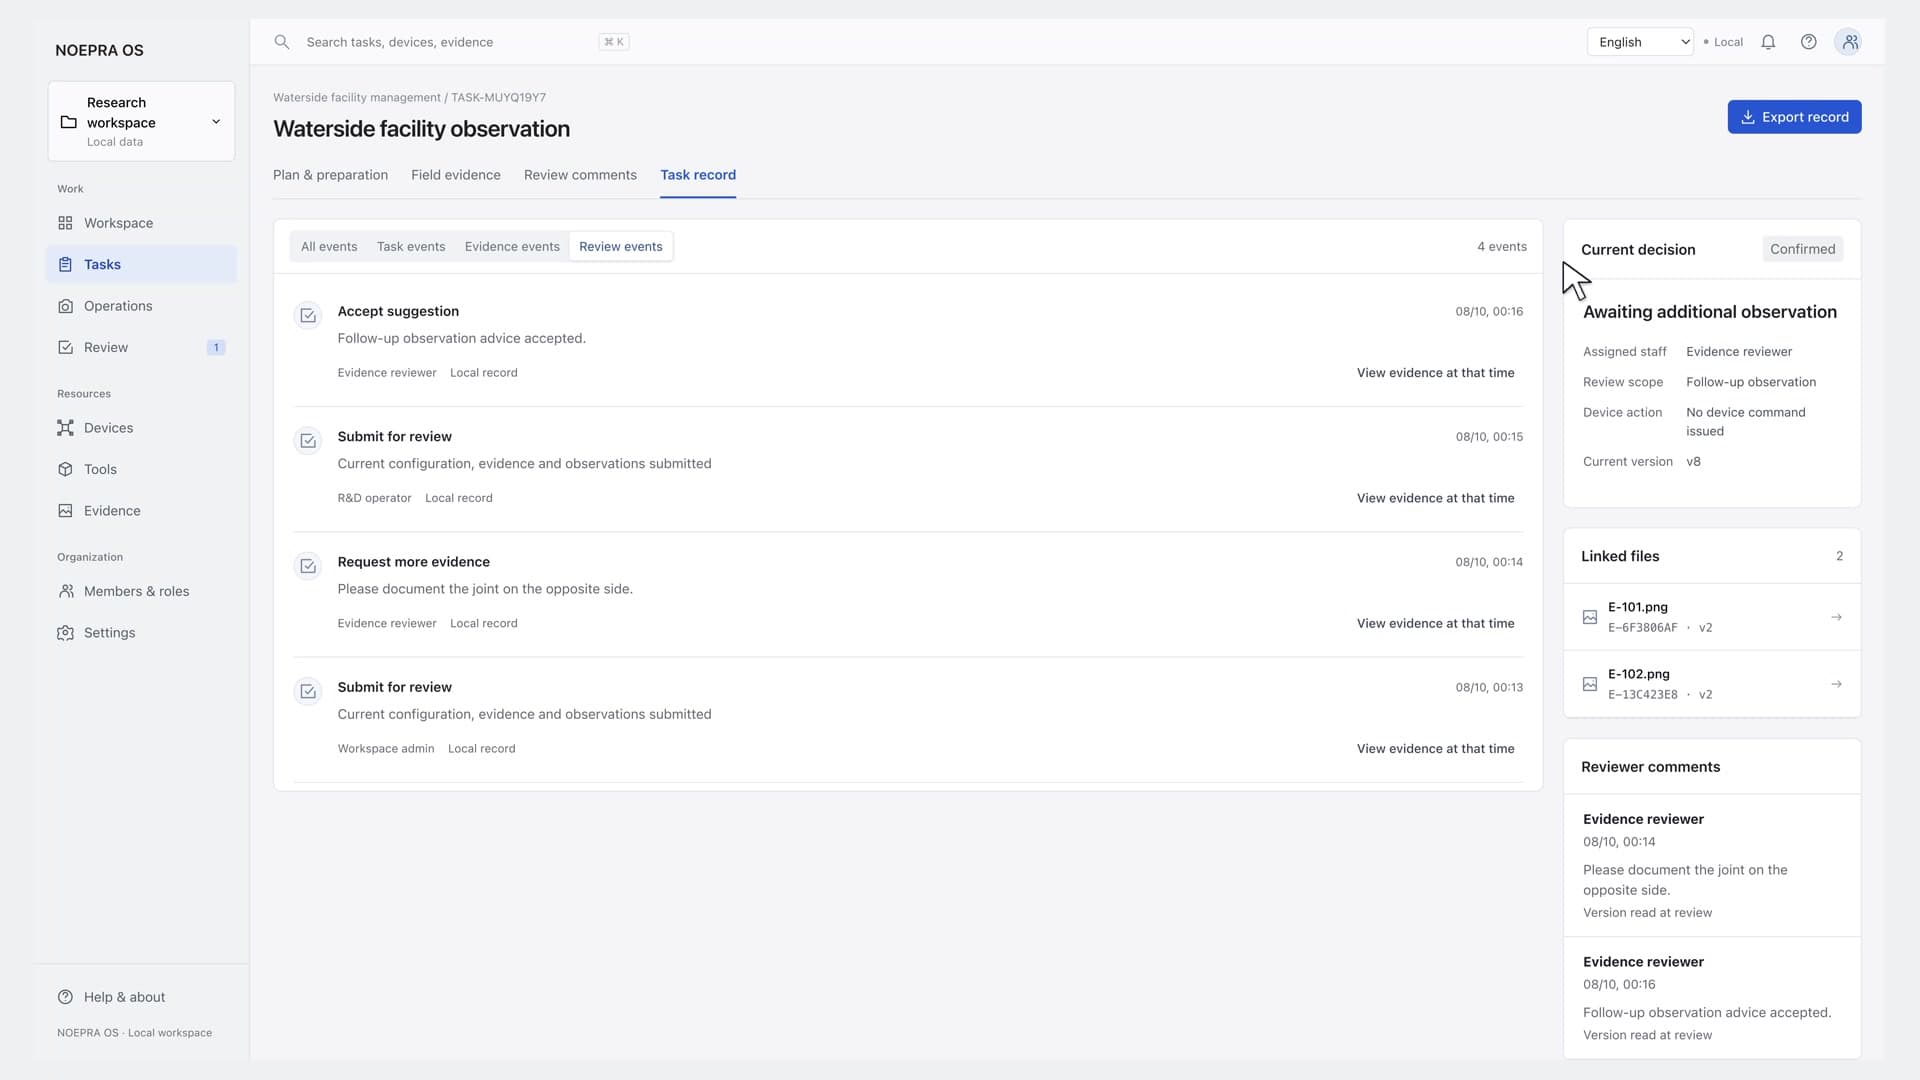Click the Tasks clipboard icon
This screenshot has width=1920, height=1080.
(x=65, y=265)
